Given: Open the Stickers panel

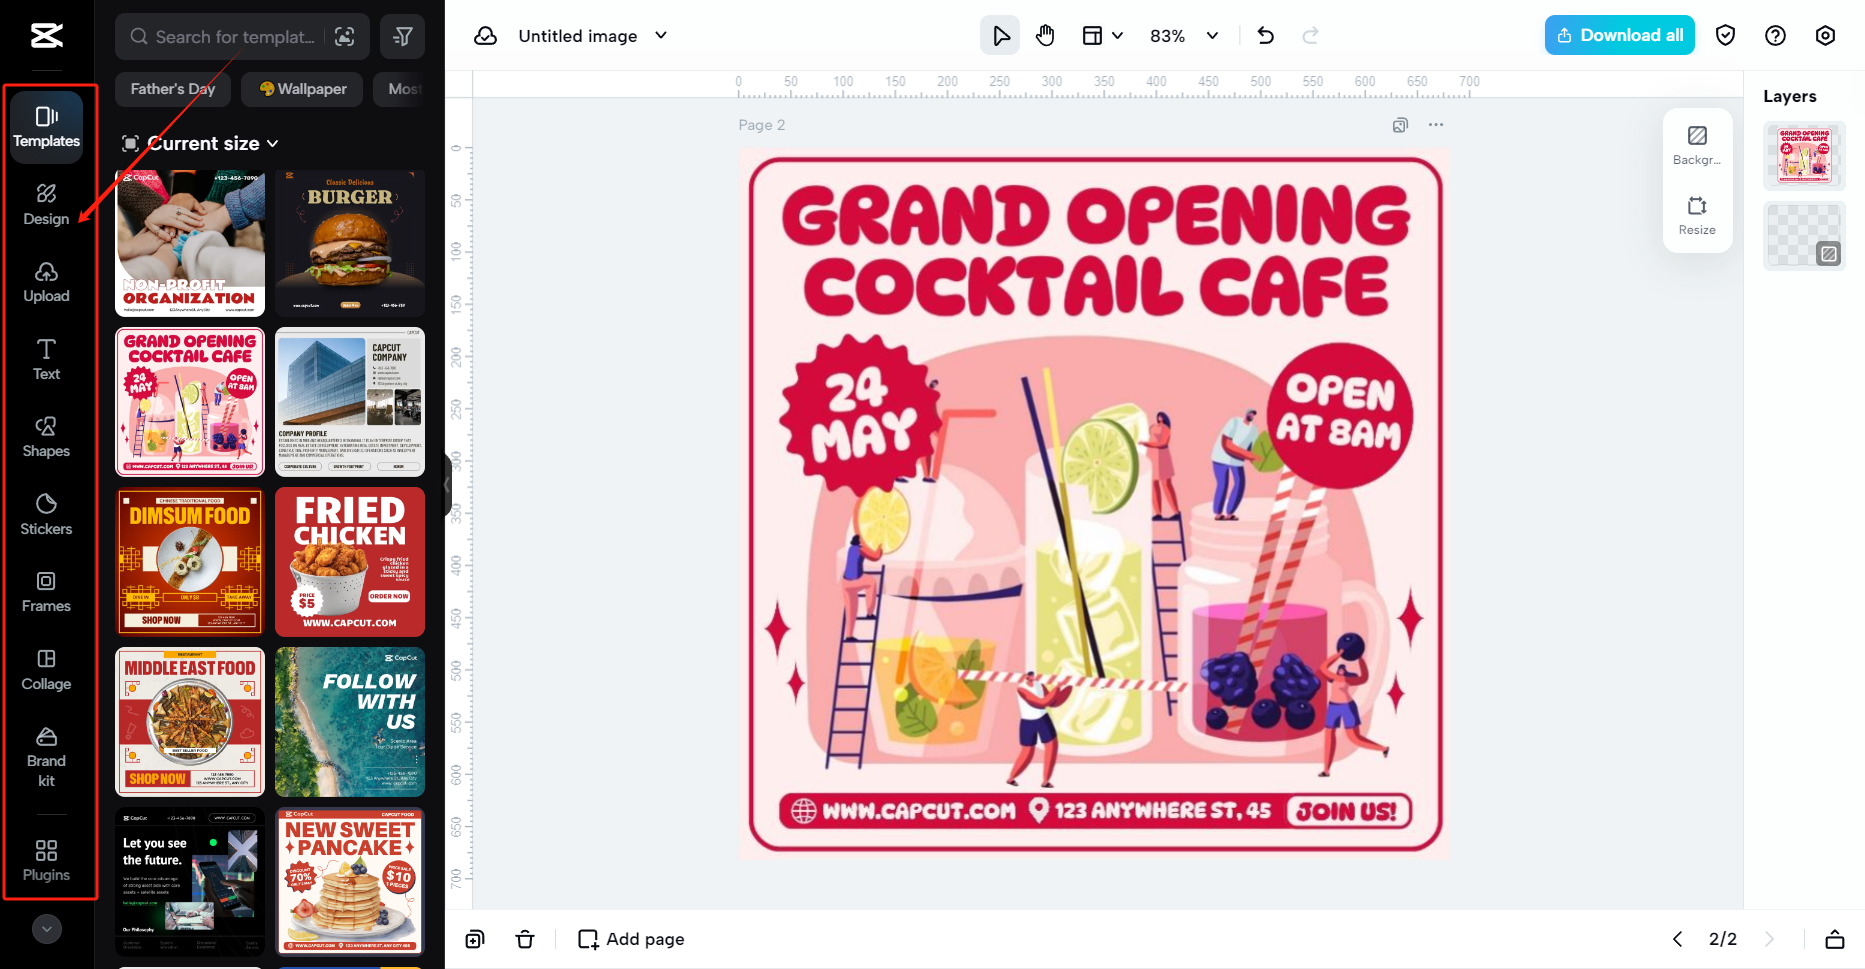Looking at the screenshot, I should [x=46, y=514].
